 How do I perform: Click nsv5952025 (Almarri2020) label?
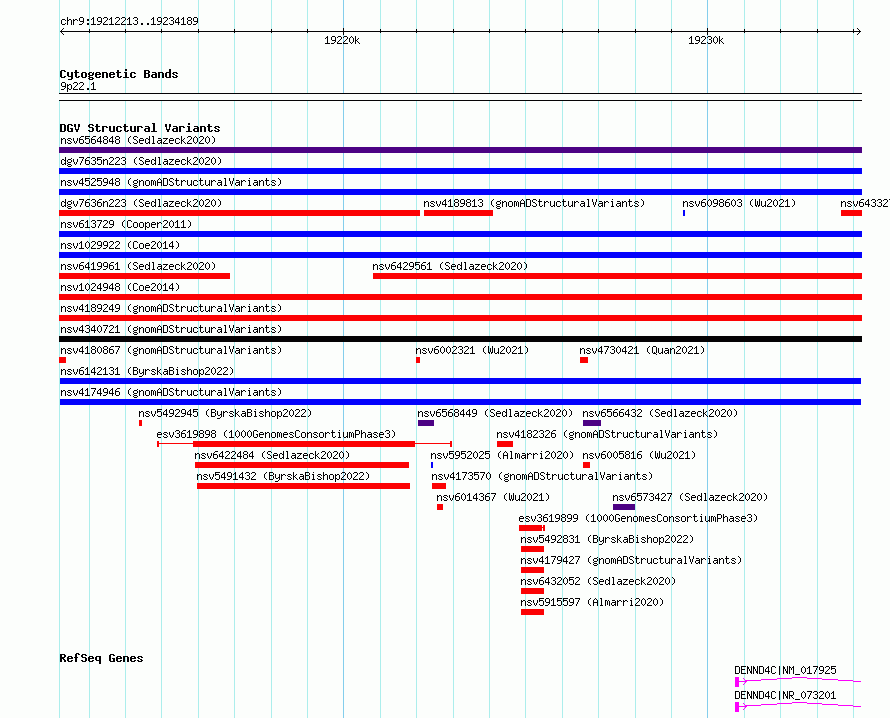coord(502,455)
